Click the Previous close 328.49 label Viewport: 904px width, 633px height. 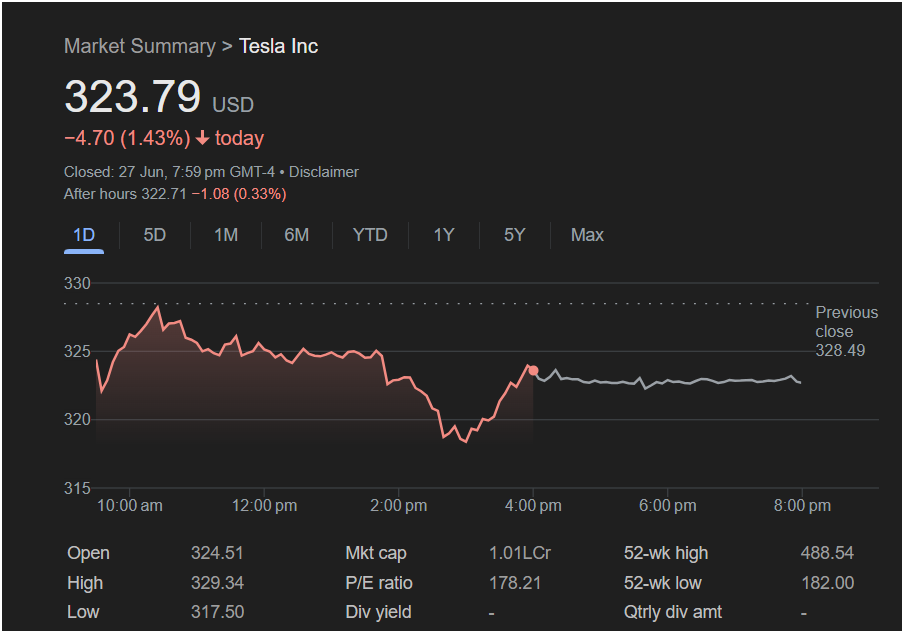click(846, 331)
